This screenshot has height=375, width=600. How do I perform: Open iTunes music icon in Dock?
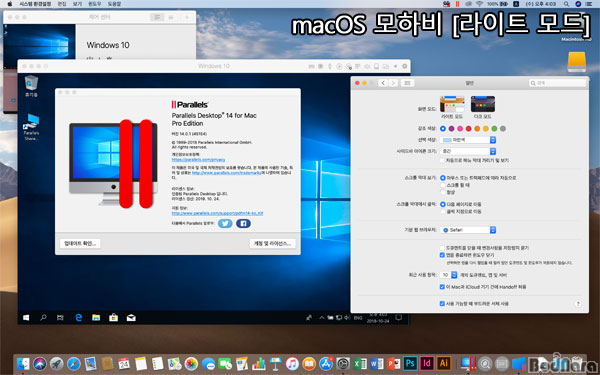[x=292, y=363]
